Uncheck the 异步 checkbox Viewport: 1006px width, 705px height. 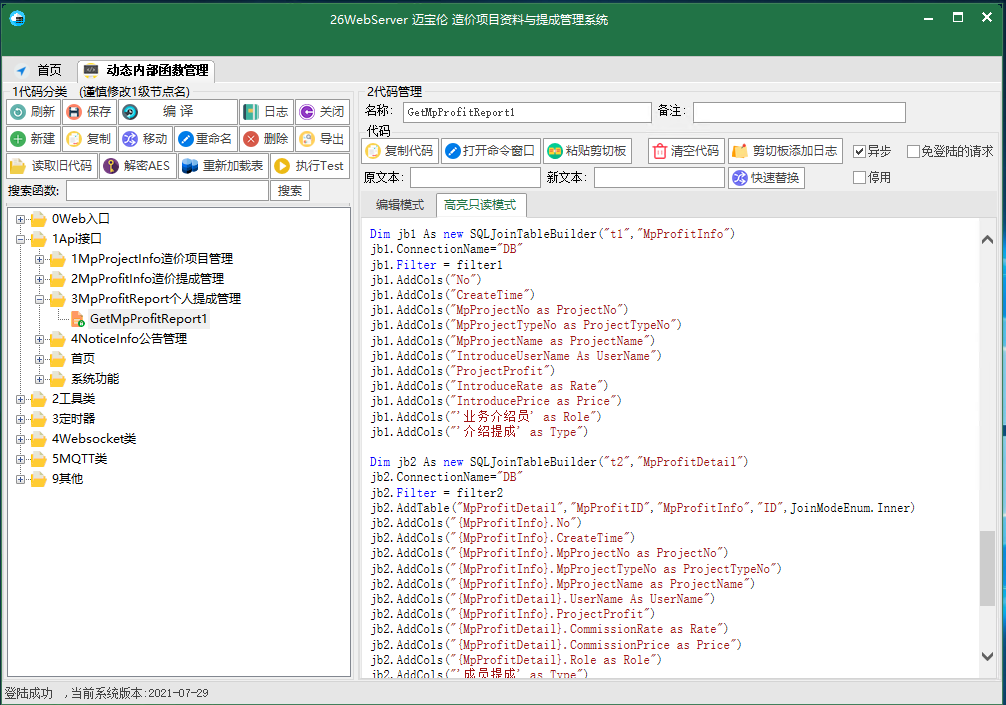click(x=860, y=151)
